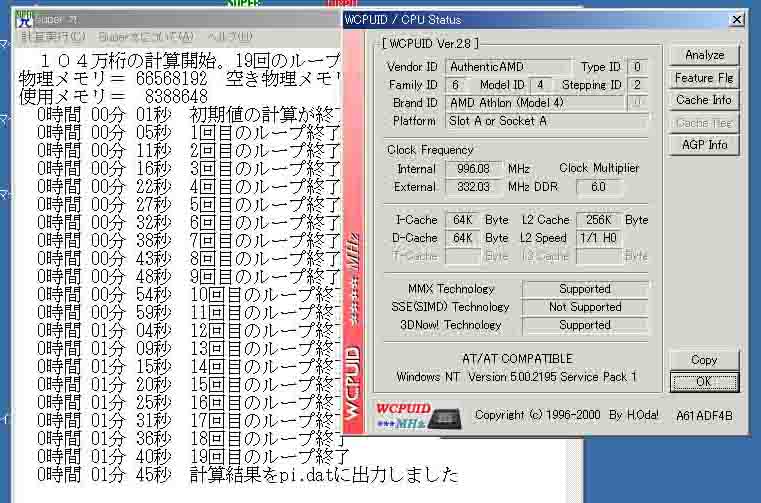761x503 pixels.
Task: Close the WCPUID / CPU Status window
Action: (737, 19)
